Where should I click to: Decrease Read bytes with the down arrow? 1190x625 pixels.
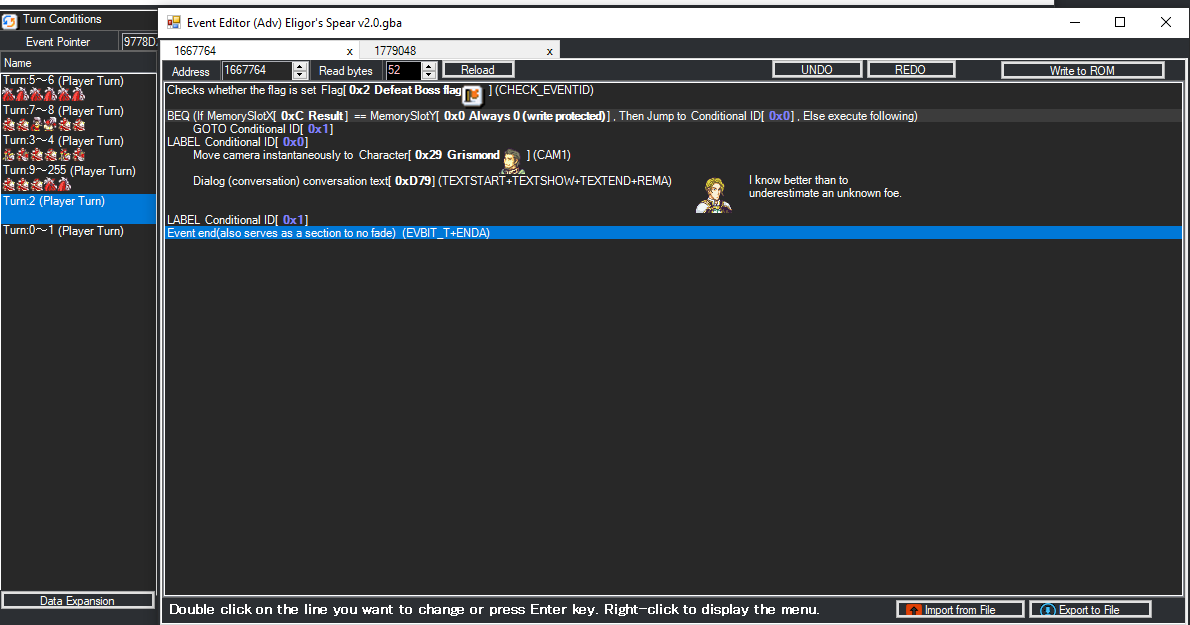[x=429, y=75]
